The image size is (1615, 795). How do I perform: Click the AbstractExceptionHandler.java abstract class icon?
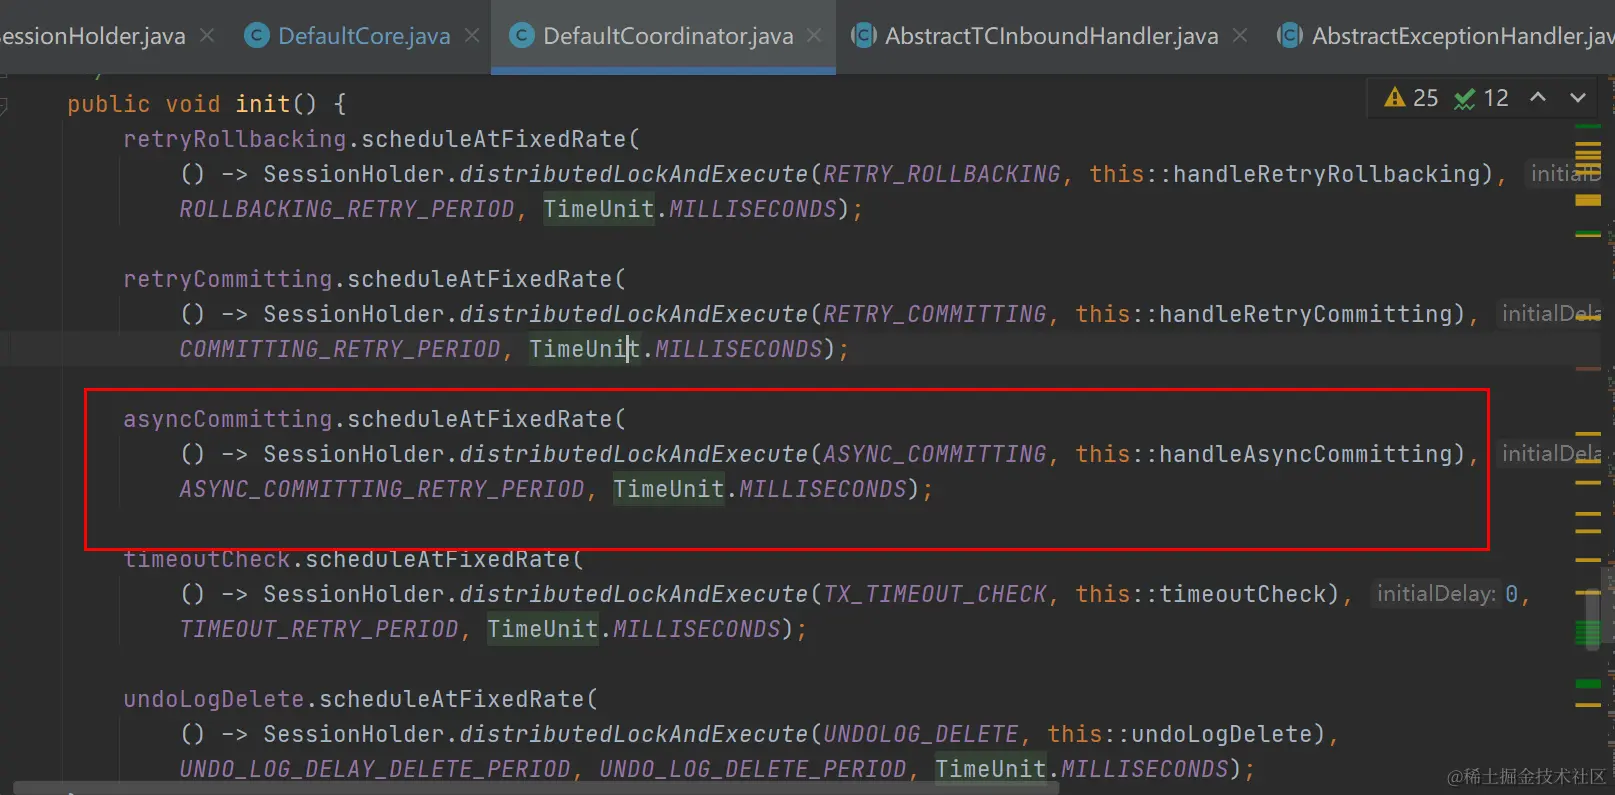(1290, 36)
